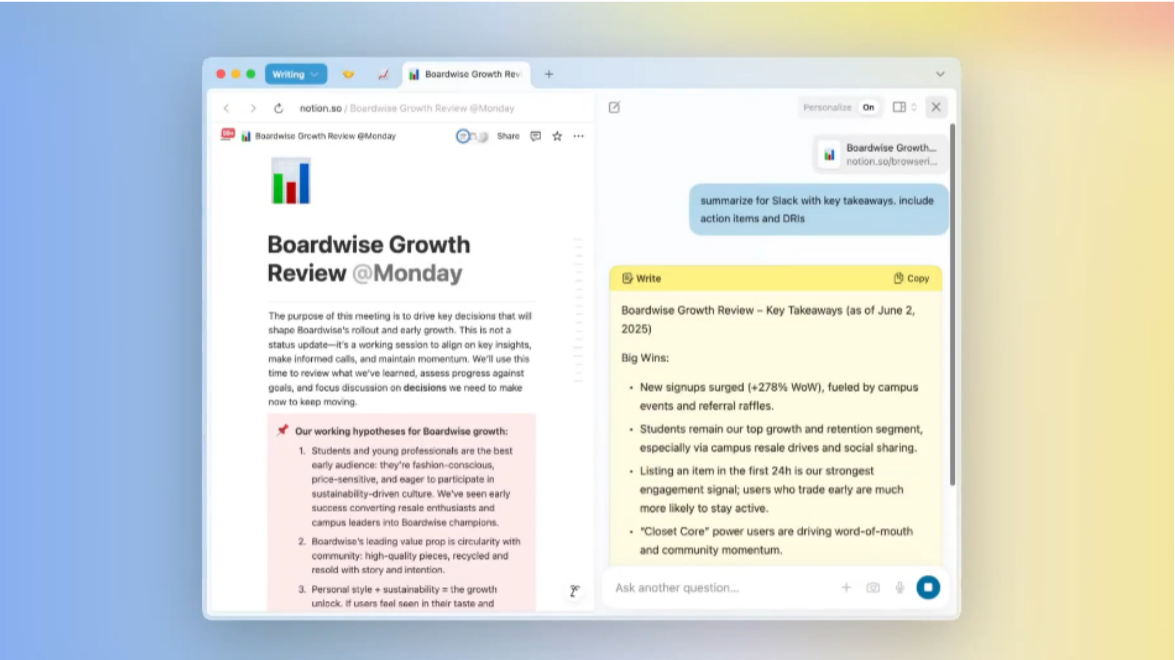Click hypothesis 1 about students and young professionals
This screenshot has height=660, width=1175.
(412, 487)
